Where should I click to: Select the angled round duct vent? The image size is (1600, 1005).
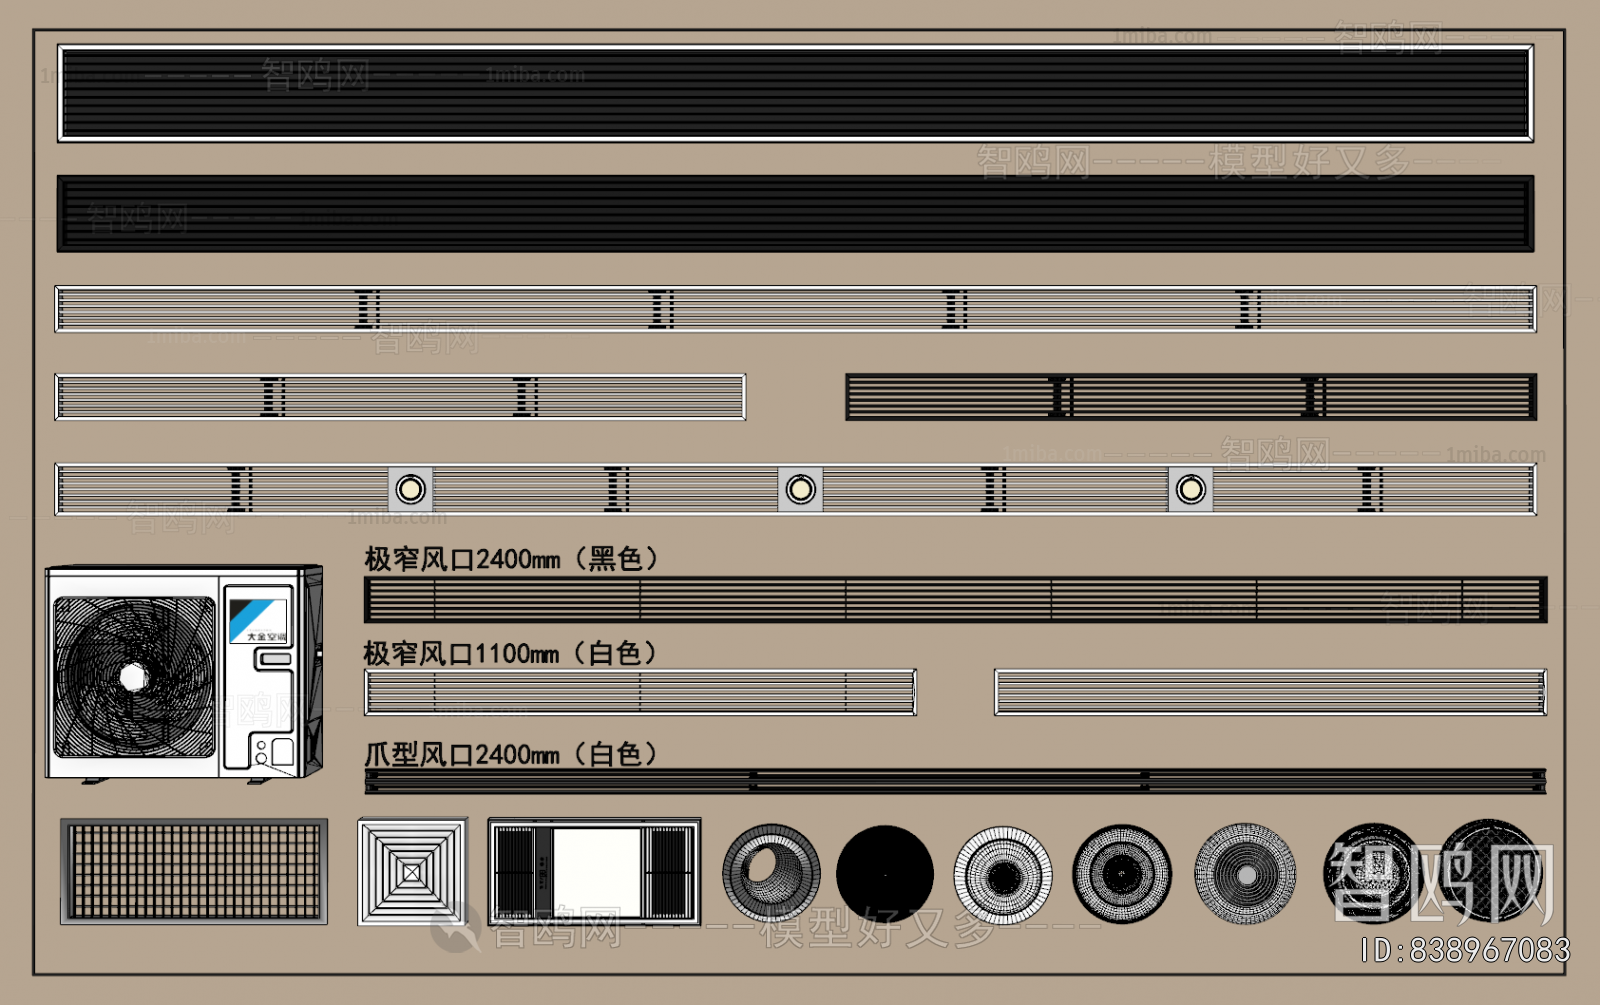coord(770,873)
